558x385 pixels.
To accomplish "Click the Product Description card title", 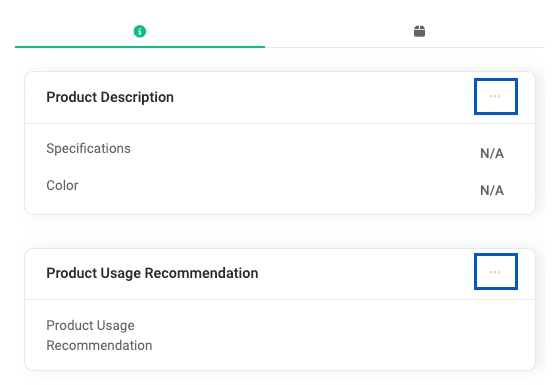I will click(110, 97).
